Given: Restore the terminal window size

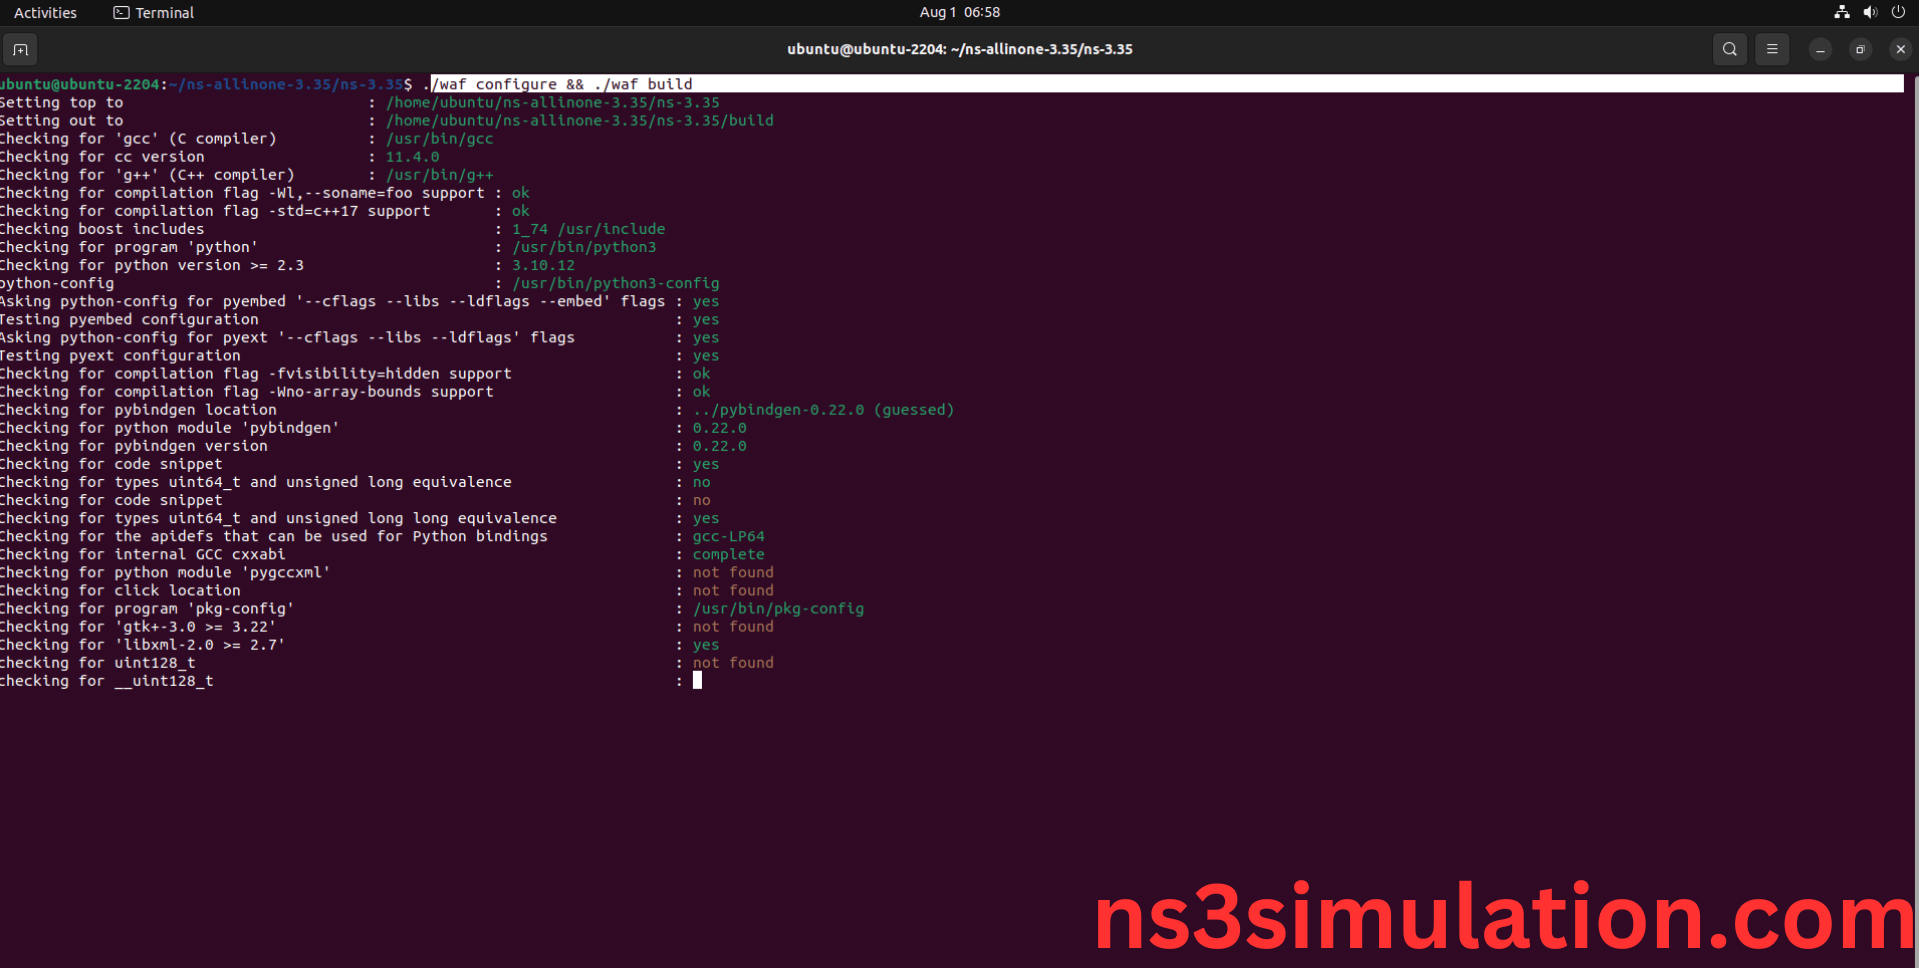Looking at the screenshot, I should point(1860,49).
